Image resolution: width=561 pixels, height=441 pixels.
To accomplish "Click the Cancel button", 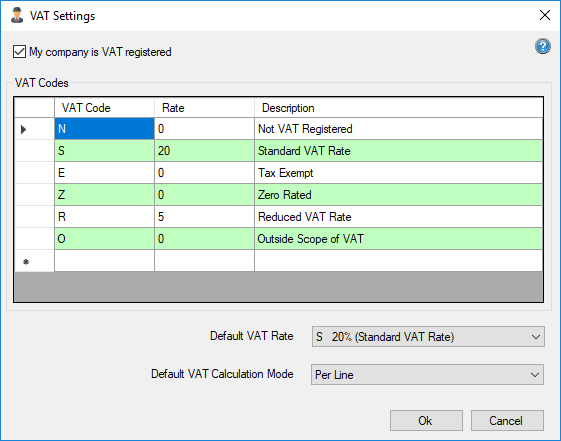I will (507, 421).
